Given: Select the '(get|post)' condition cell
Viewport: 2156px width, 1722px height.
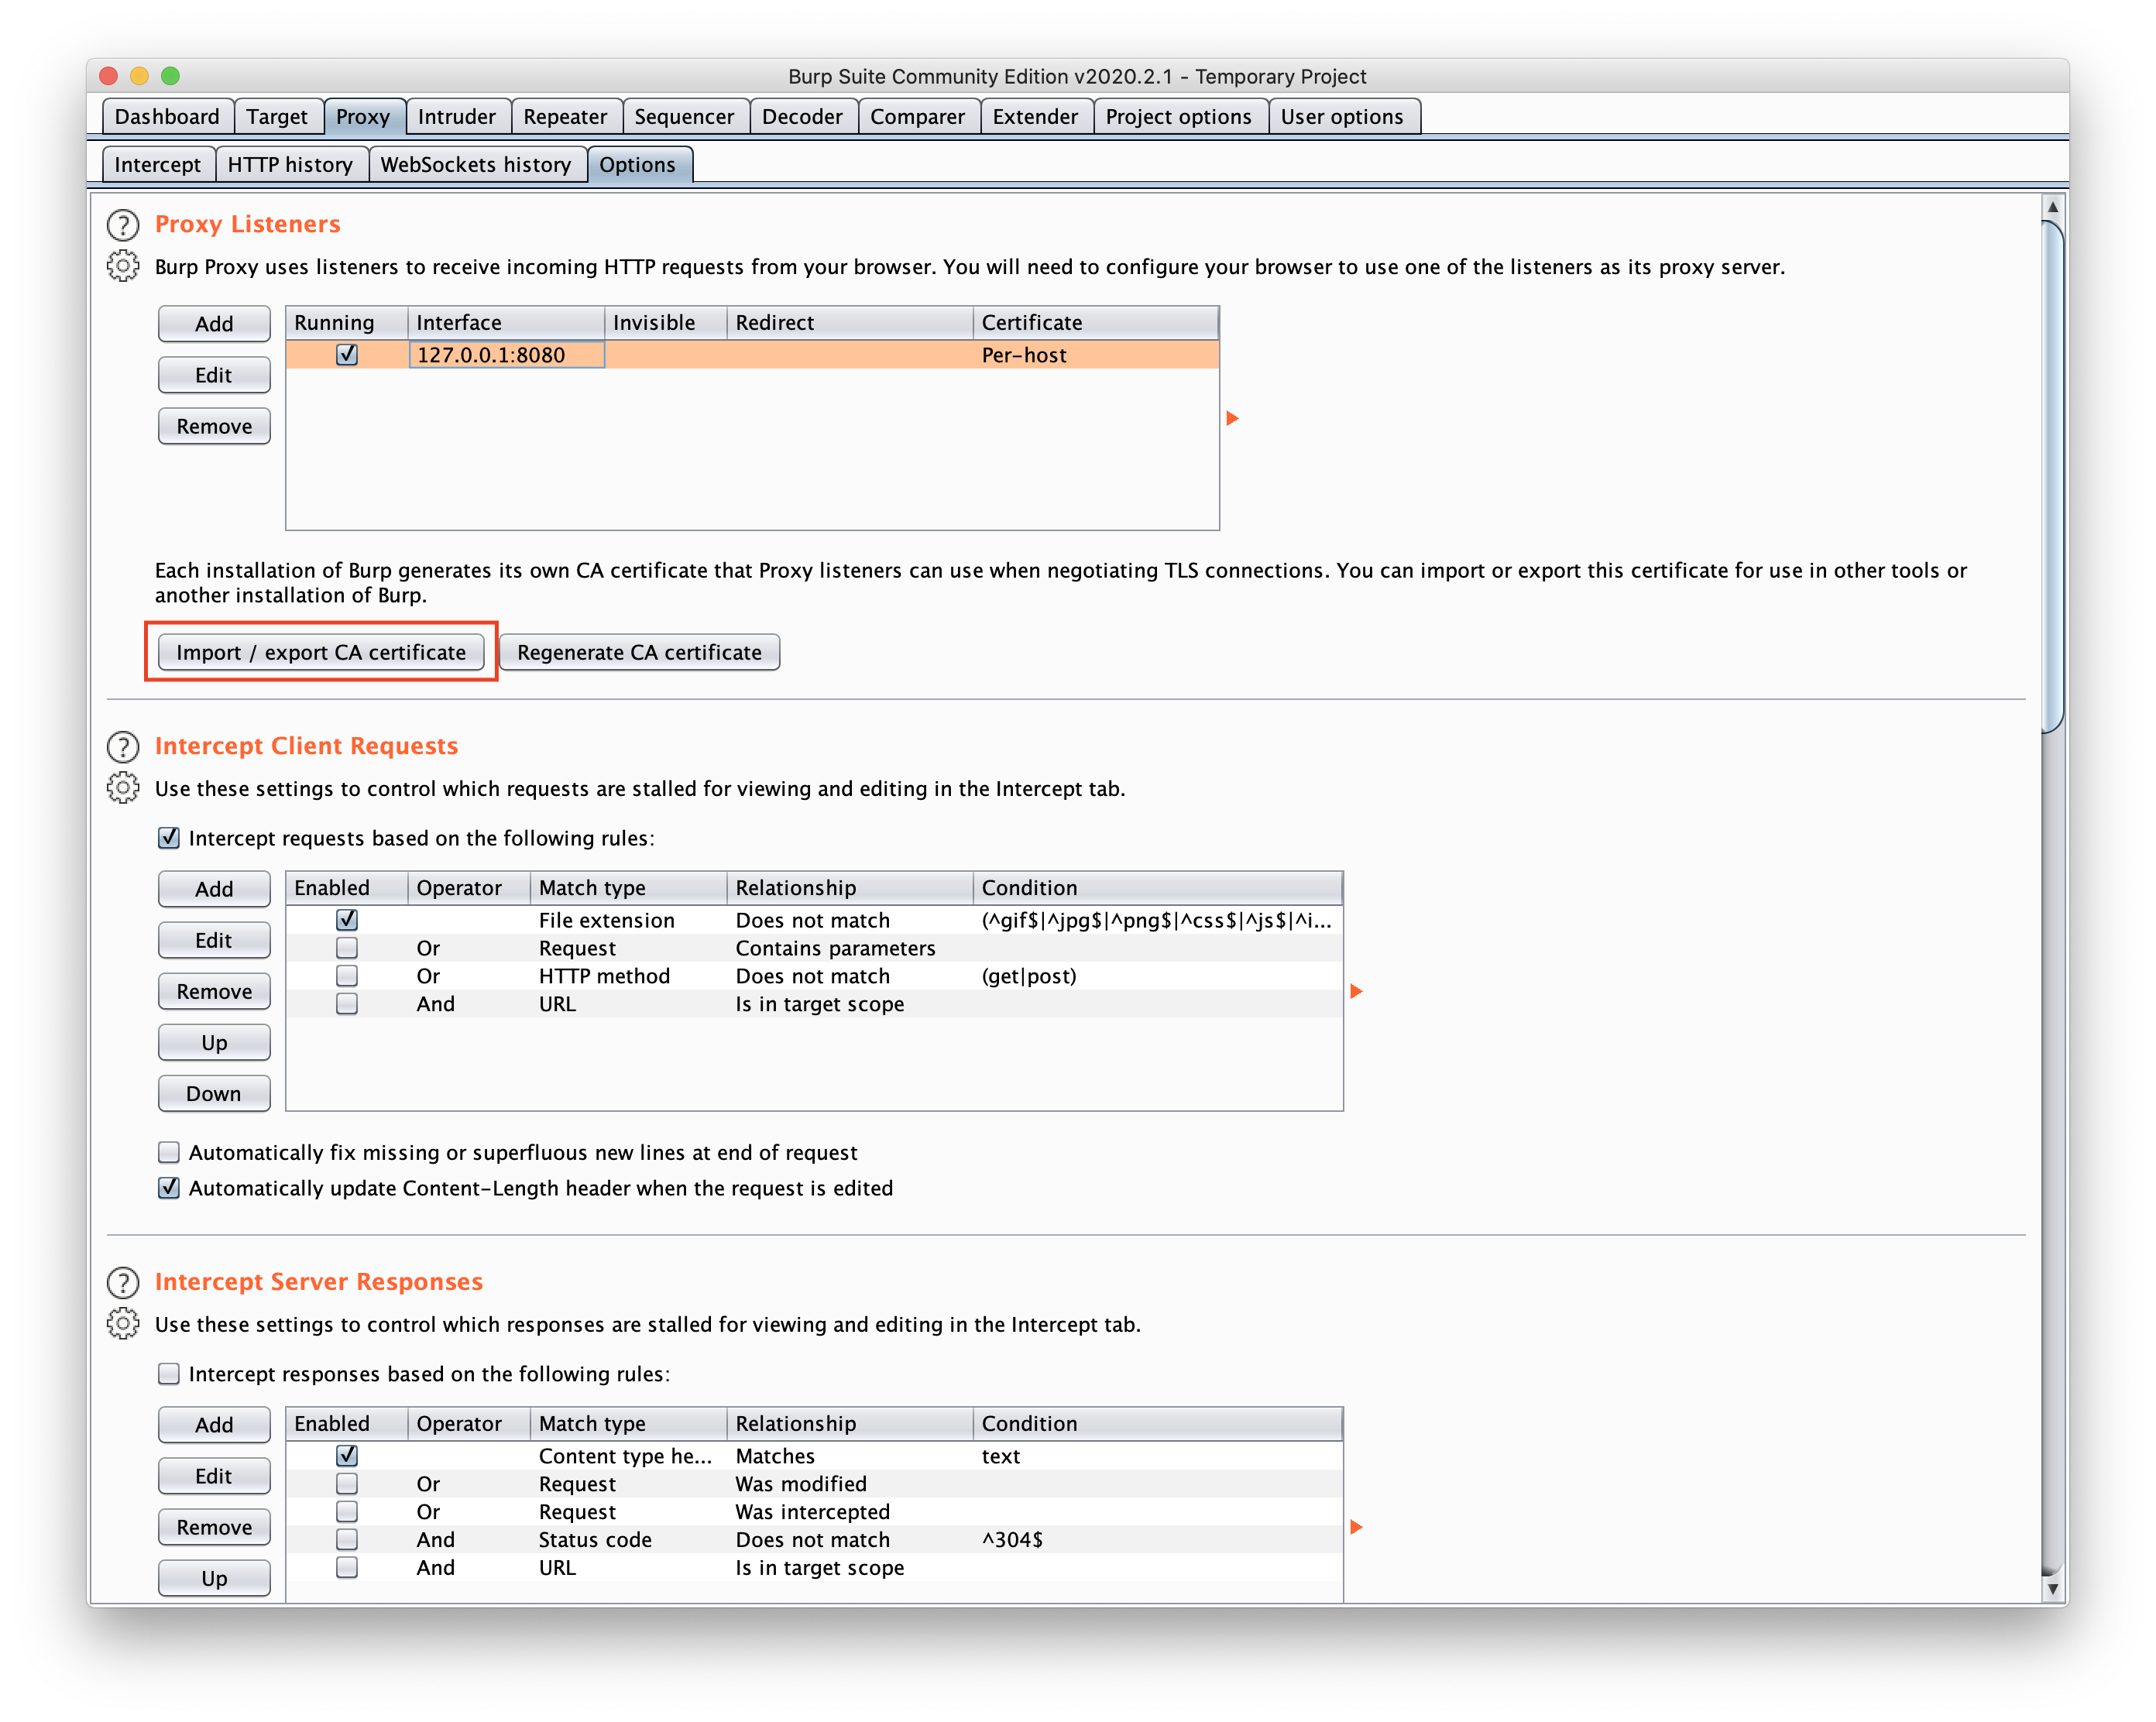Looking at the screenshot, I should (x=1157, y=975).
